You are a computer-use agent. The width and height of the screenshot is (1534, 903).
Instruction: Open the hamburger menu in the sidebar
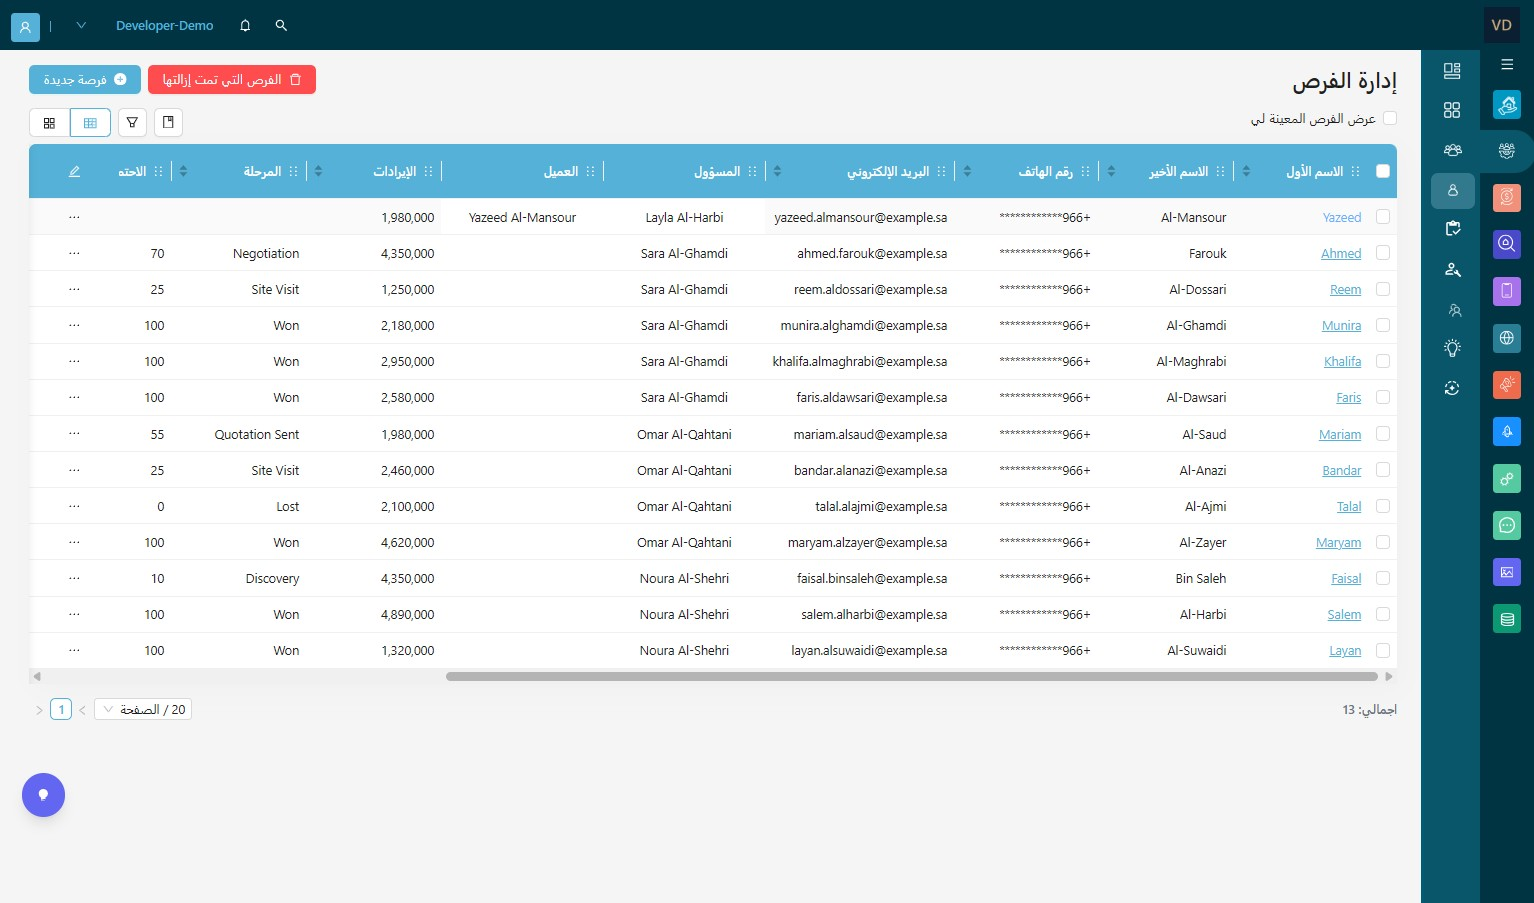(x=1507, y=64)
